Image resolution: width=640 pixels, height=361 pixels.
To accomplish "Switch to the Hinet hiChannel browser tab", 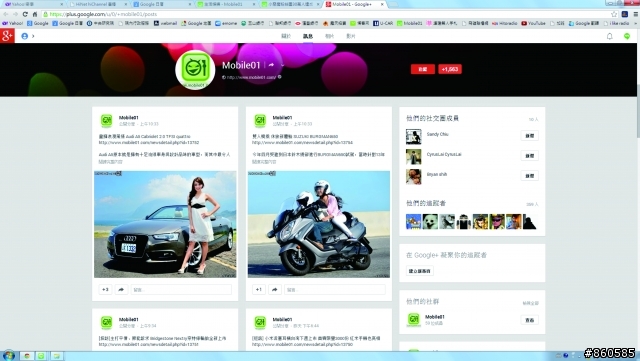I will [97, 4].
